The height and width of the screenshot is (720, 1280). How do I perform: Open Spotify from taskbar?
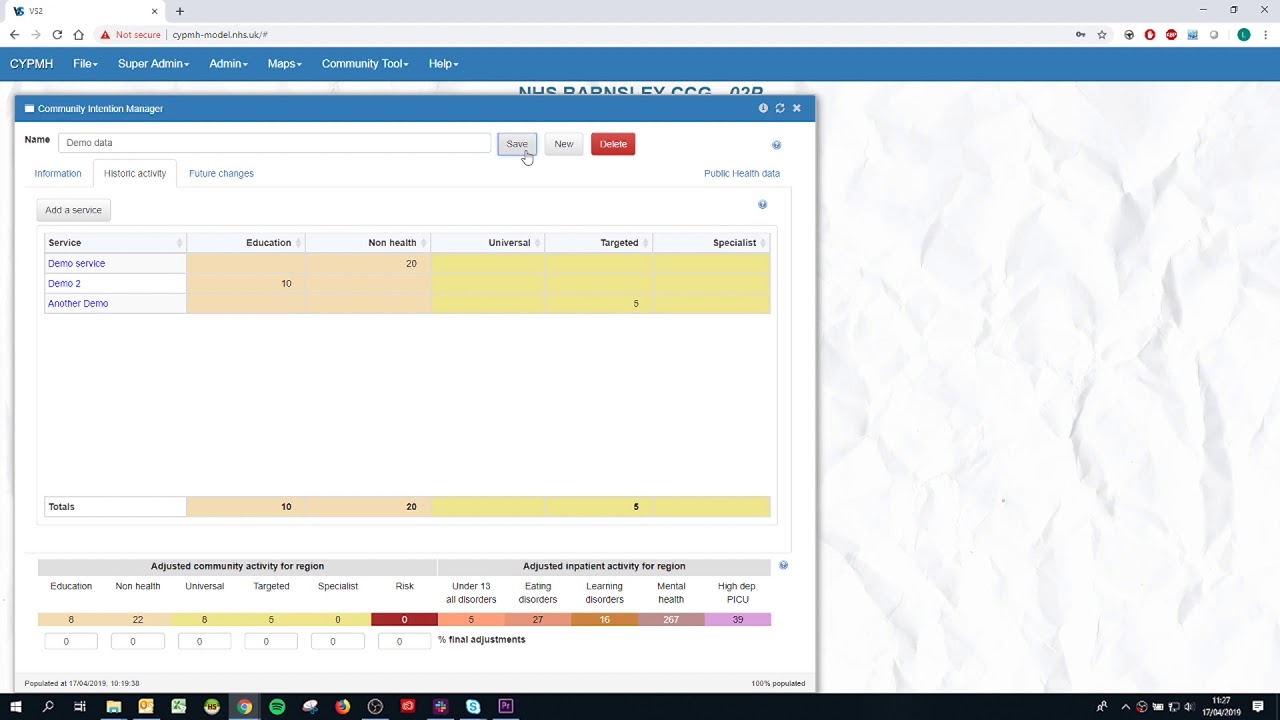[x=277, y=706]
